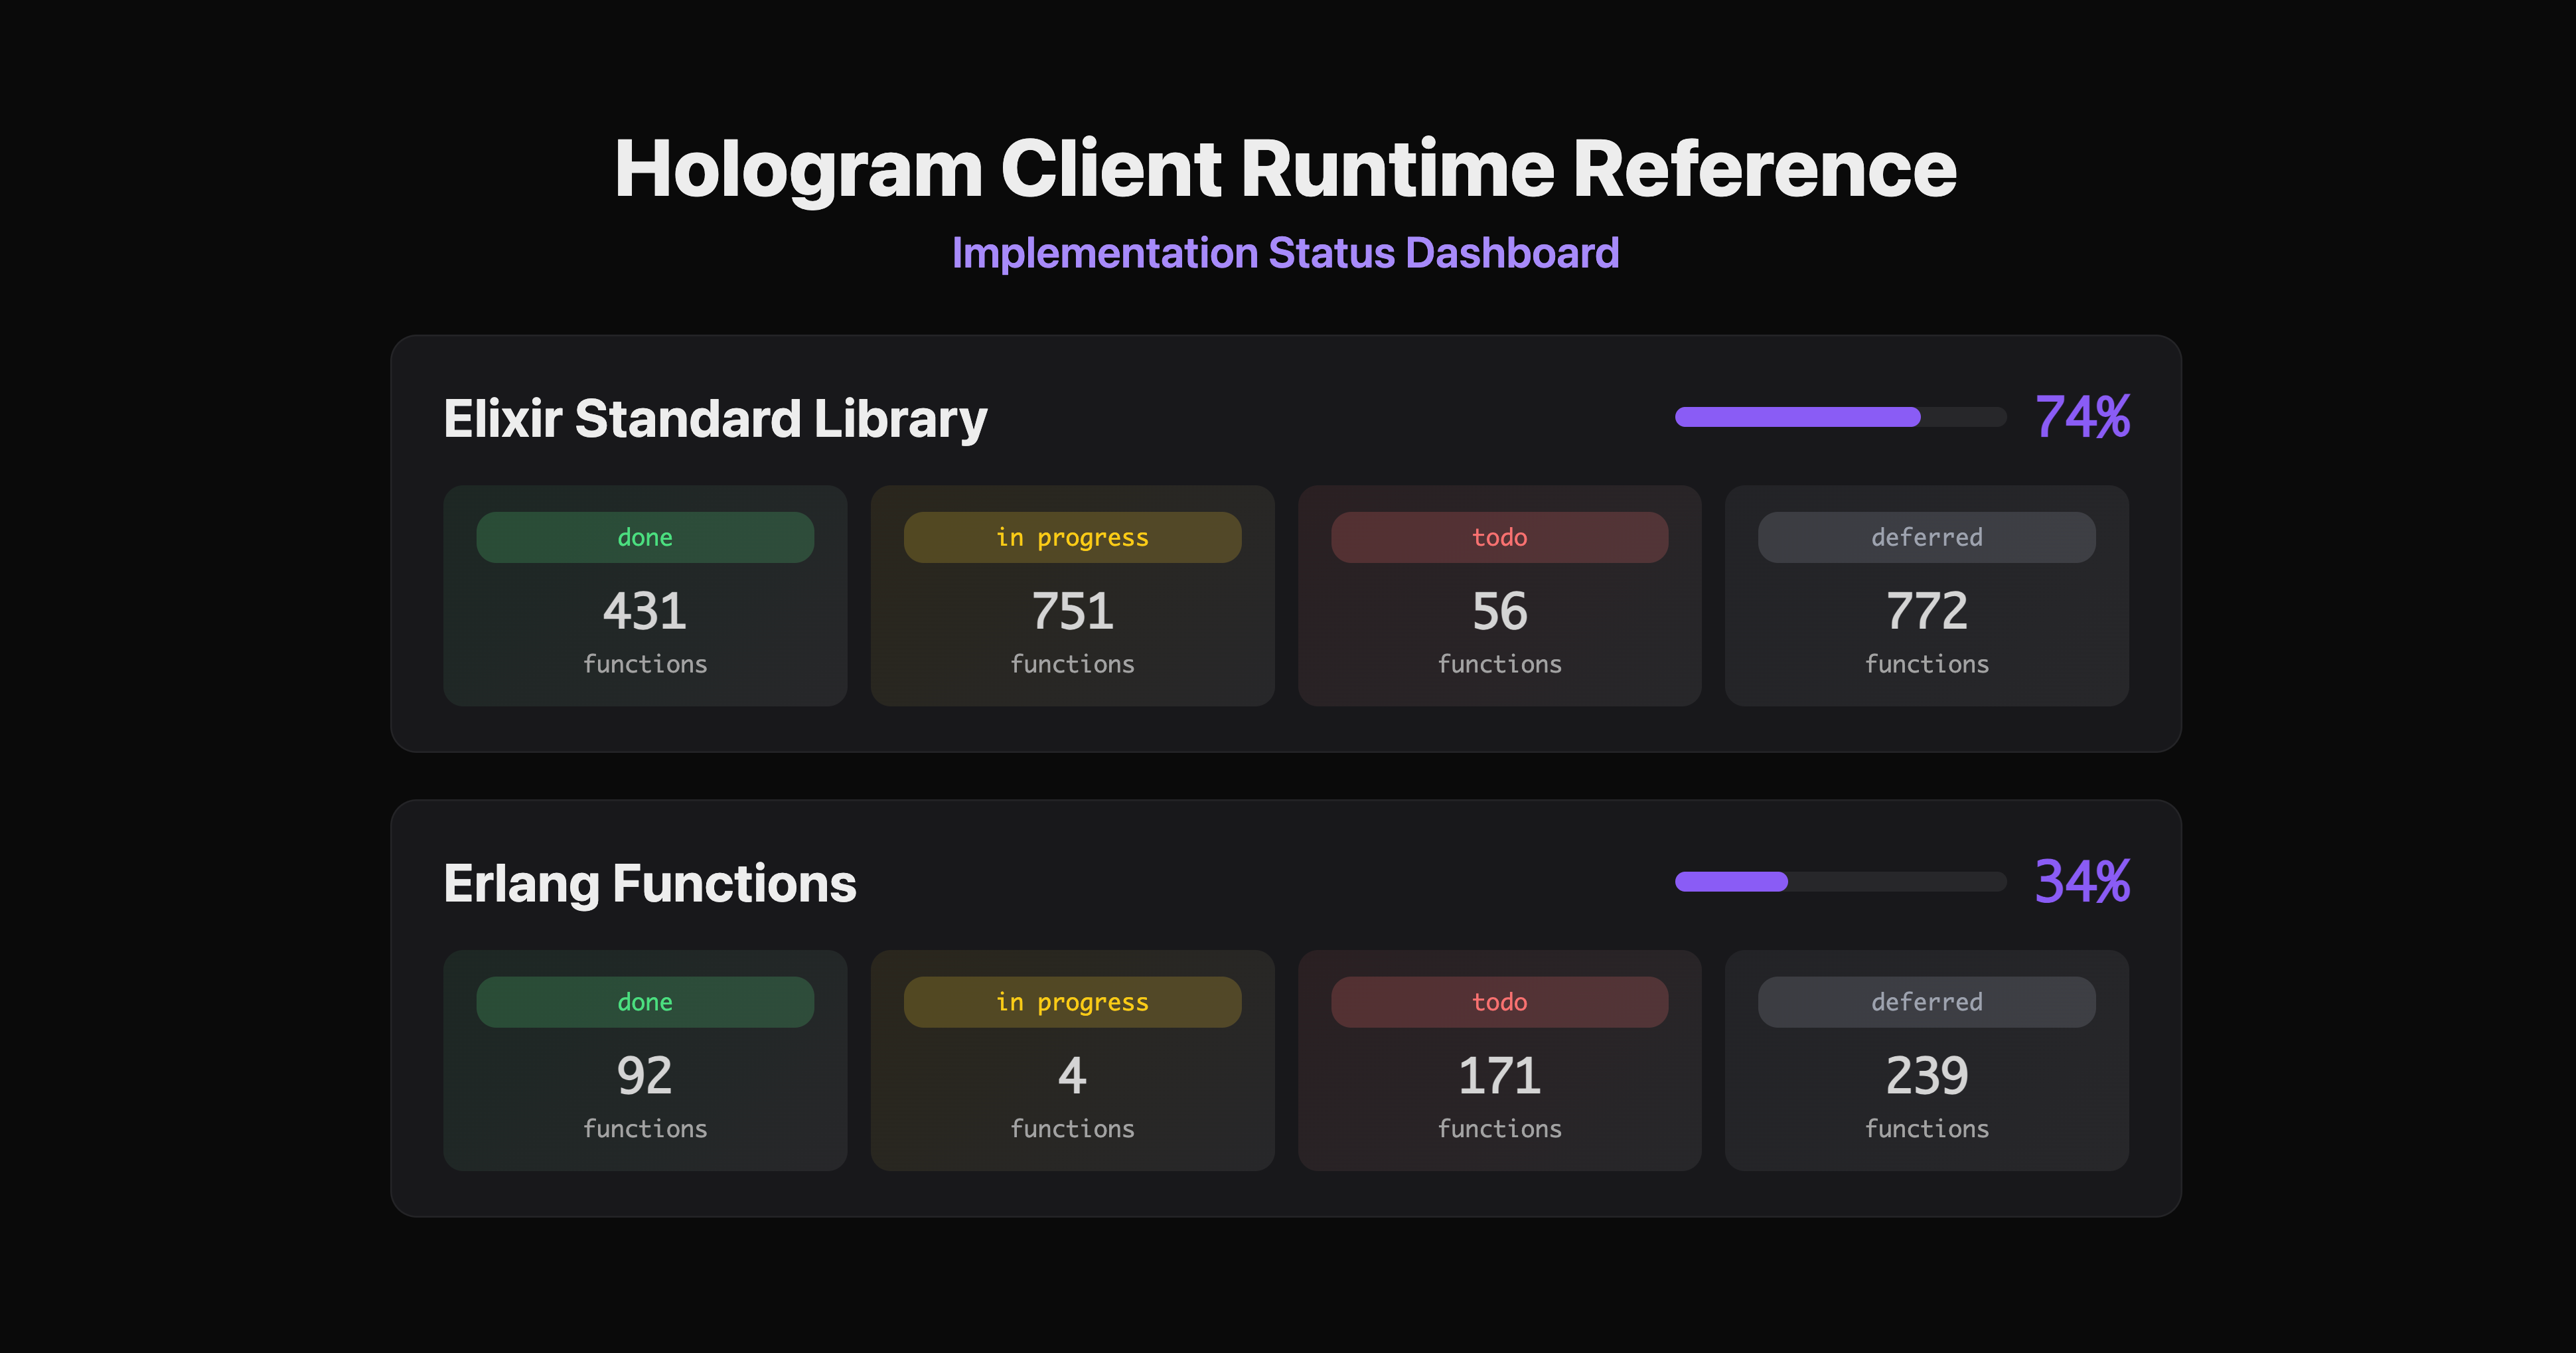The width and height of the screenshot is (2576, 1353).
Task: Click the Elixir in progress badge
Action: coord(1072,537)
